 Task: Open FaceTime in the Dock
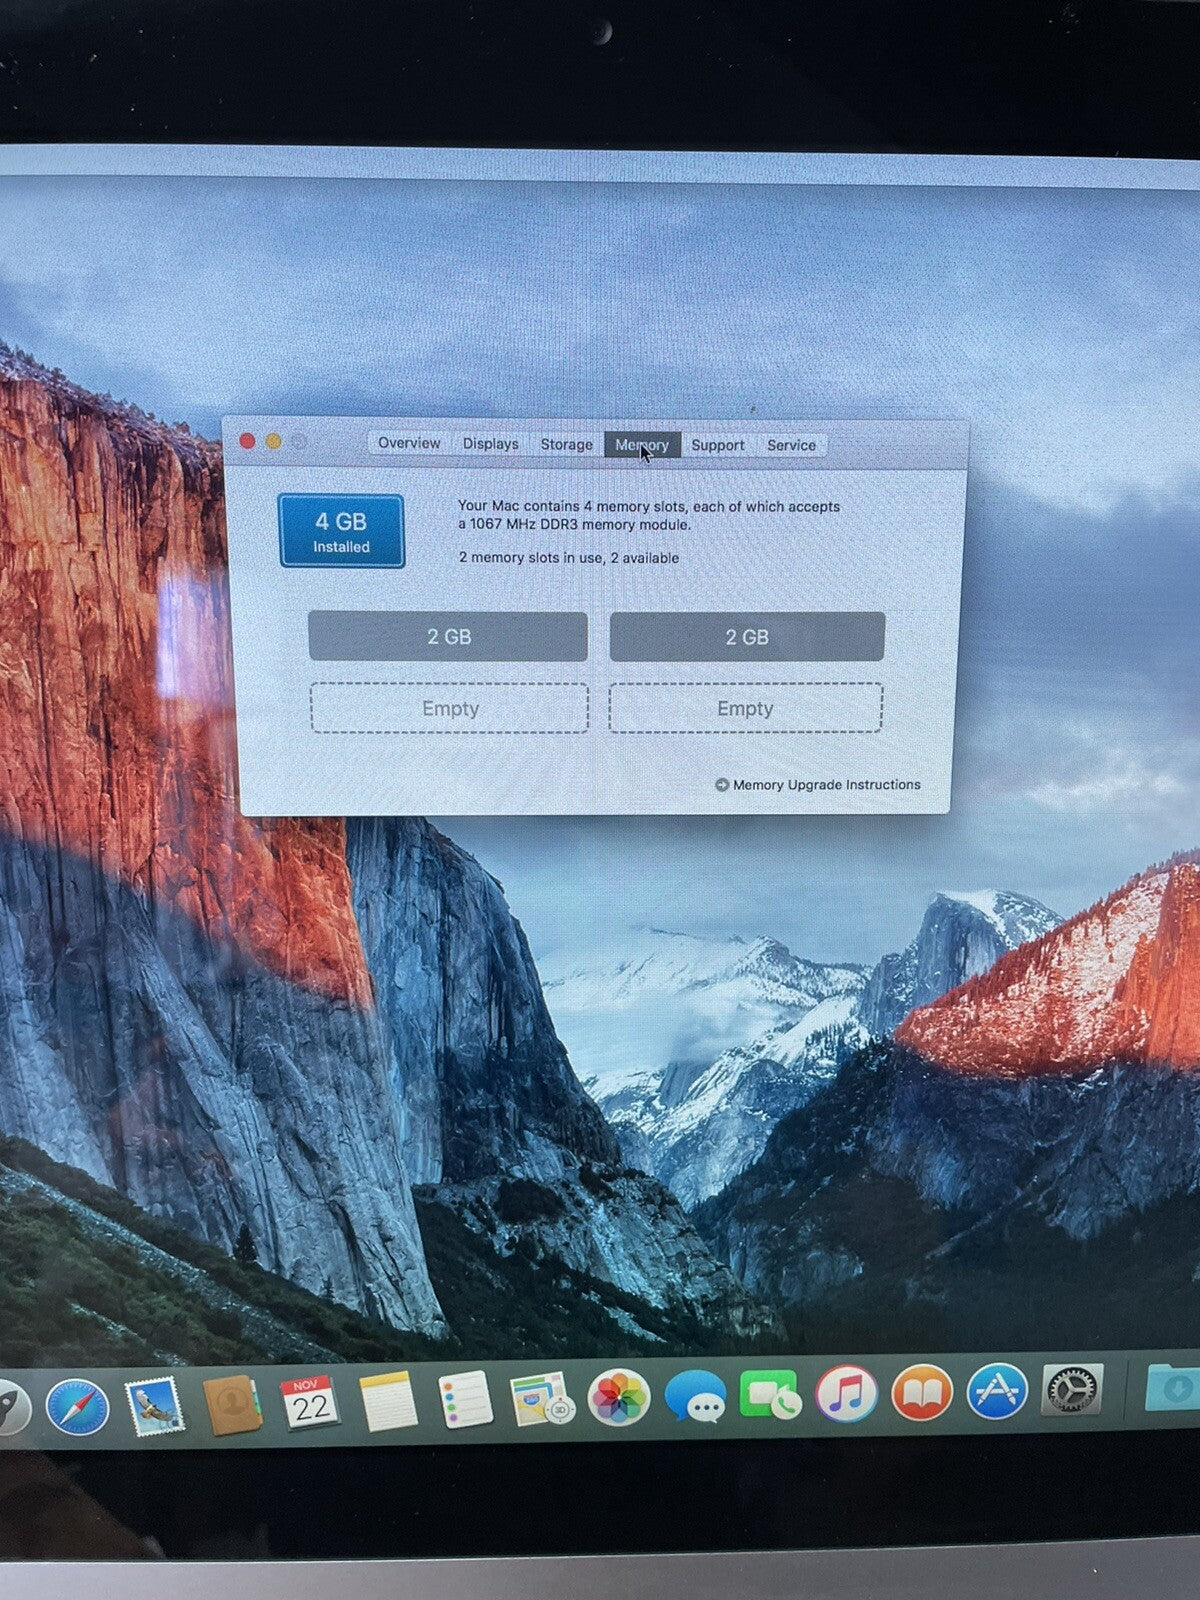tap(770, 1394)
